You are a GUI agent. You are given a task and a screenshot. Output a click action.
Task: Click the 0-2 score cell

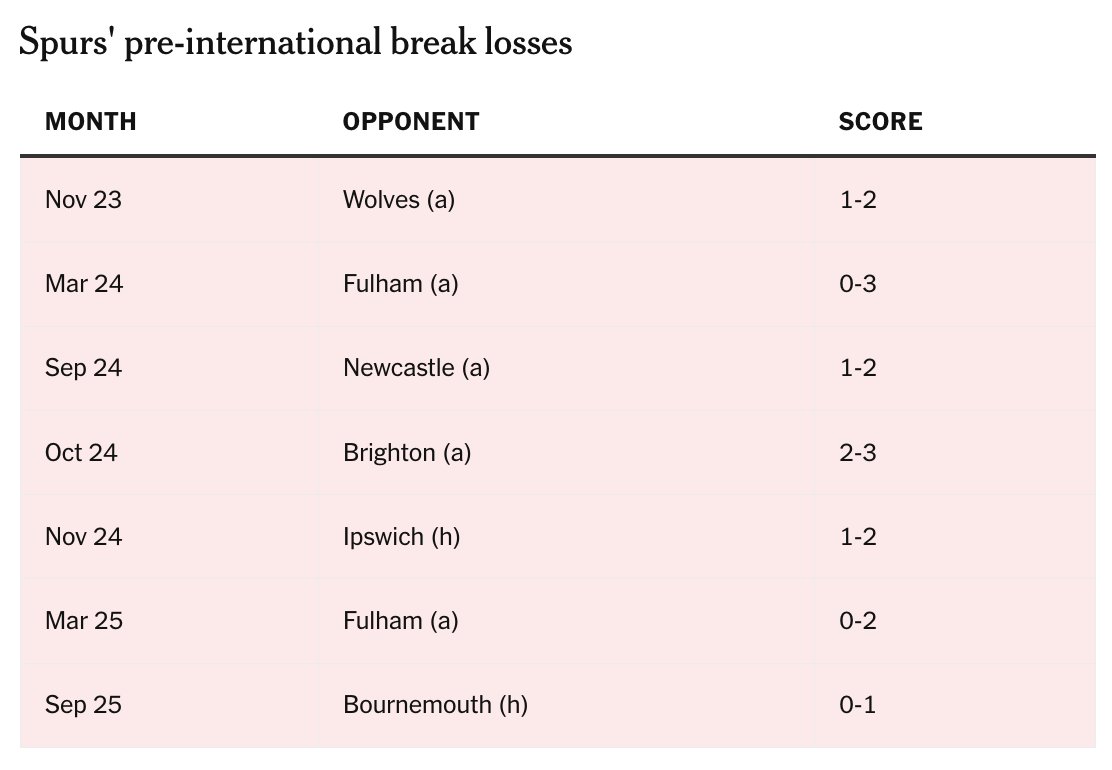click(x=858, y=621)
